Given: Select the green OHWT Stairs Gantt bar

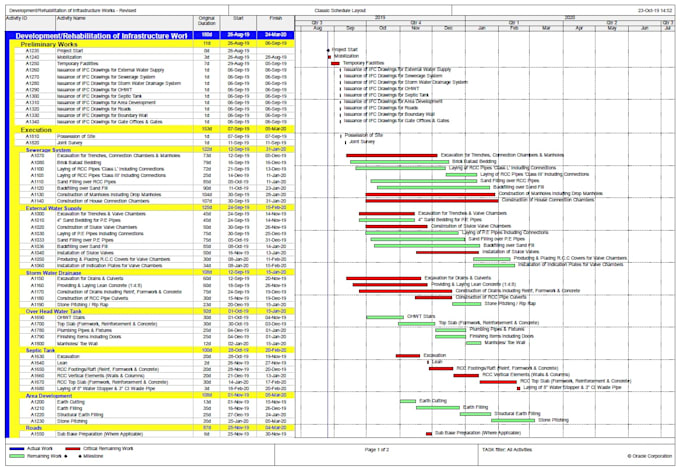Looking at the screenshot, I should (385, 317).
